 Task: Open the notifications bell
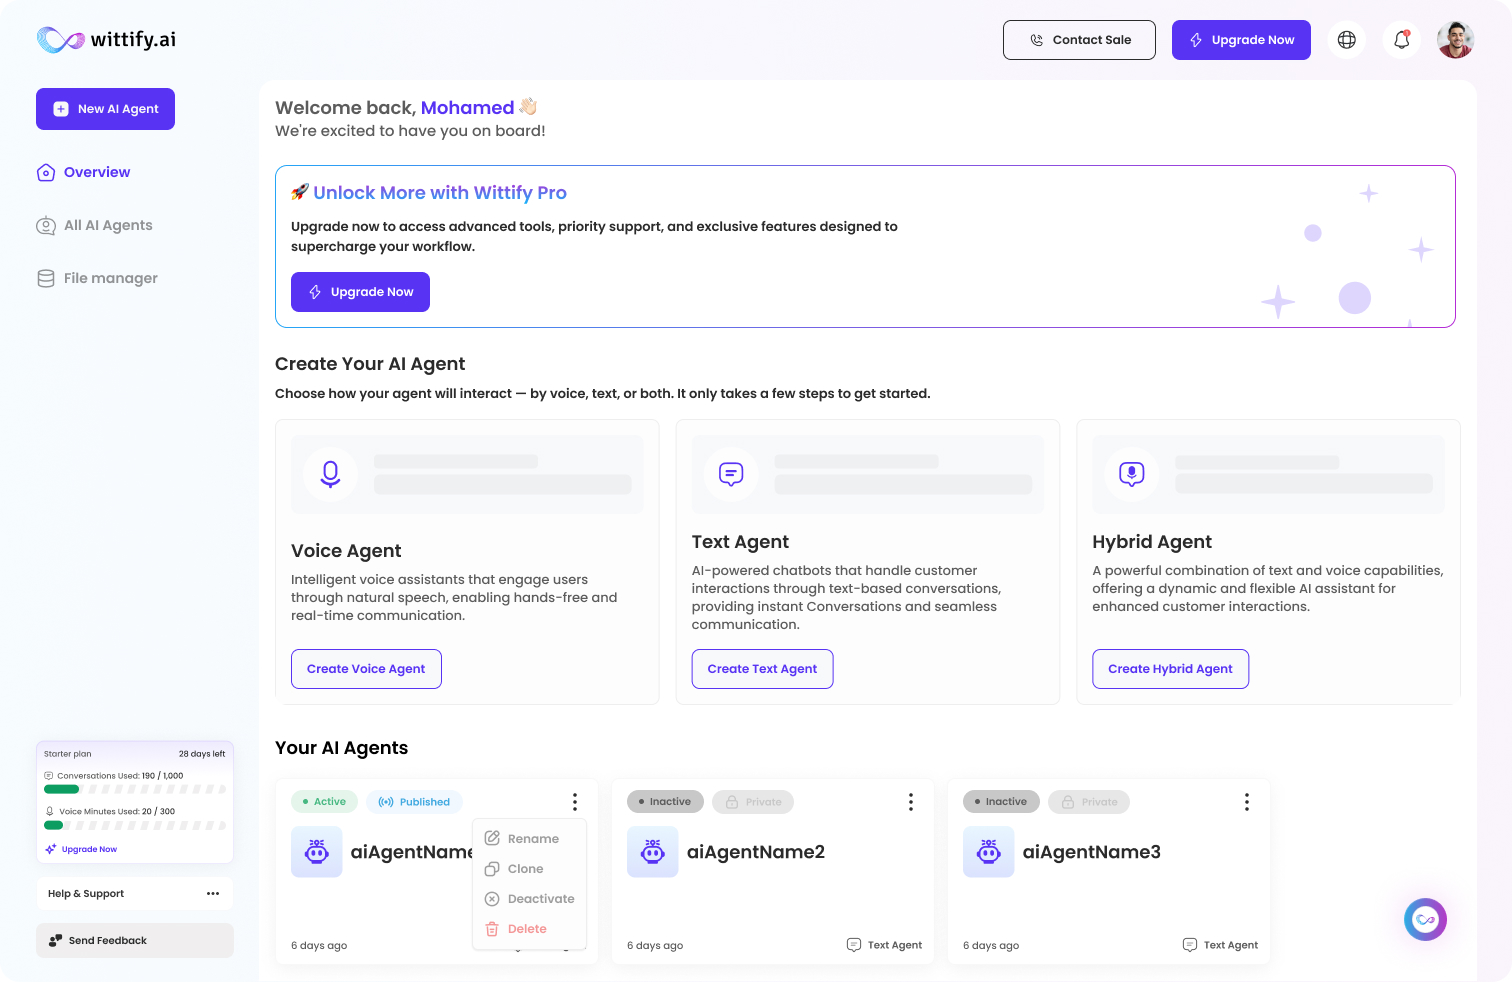coord(1402,40)
